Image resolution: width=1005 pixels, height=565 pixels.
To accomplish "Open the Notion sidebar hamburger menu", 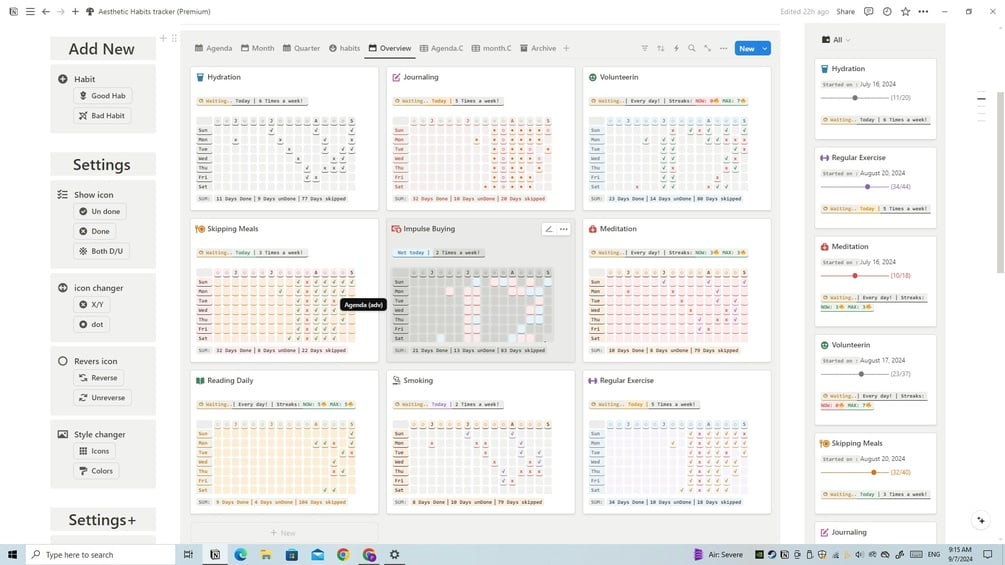I will (30, 12).
